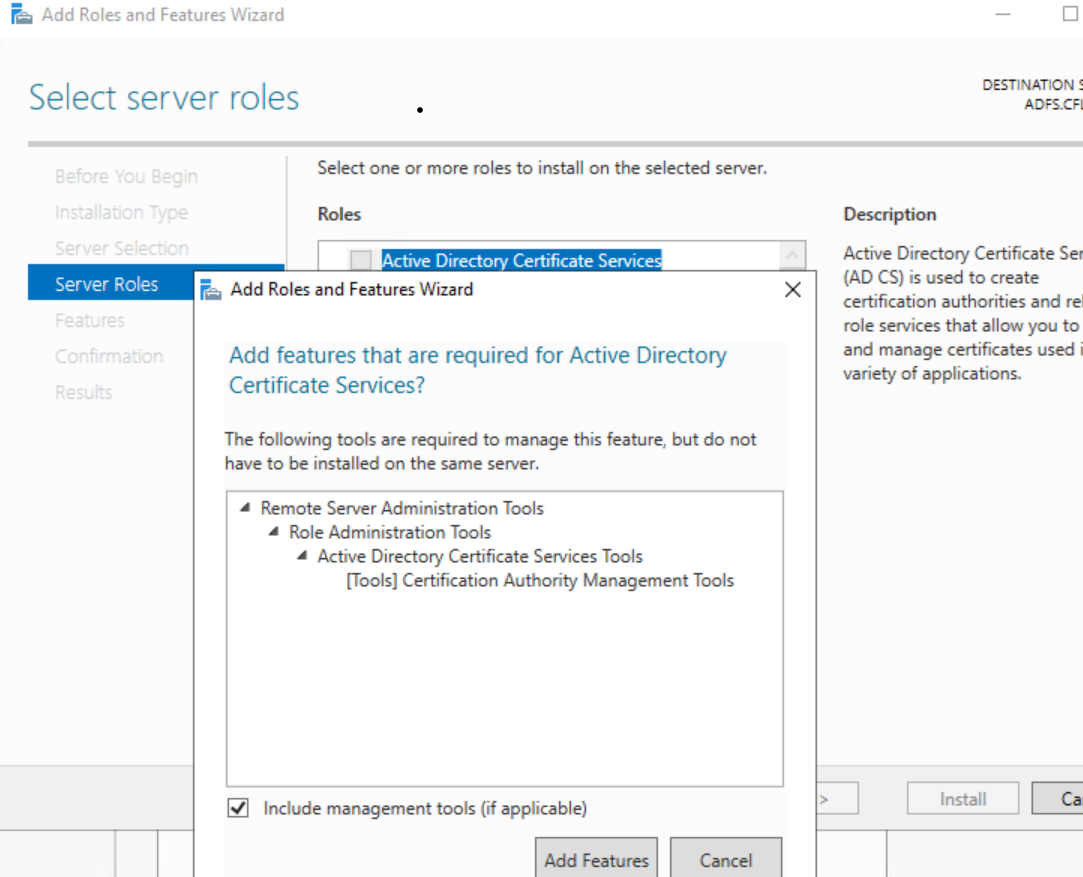Check Active Directory Certificate Services checkbox

pos(361,260)
